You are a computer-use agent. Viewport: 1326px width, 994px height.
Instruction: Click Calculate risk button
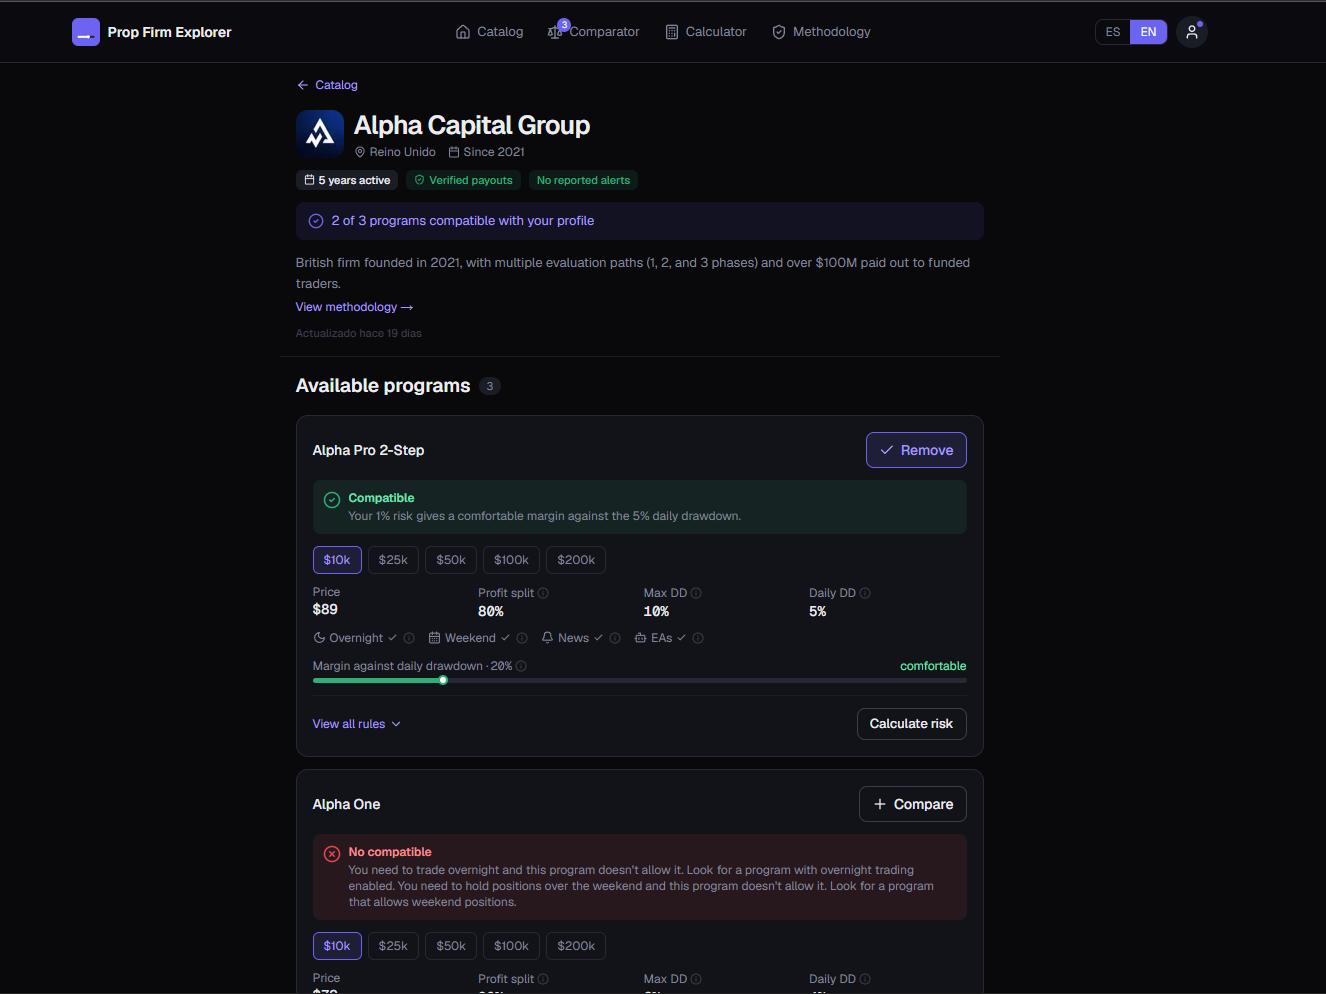pyautogui.click(x=911, y=724)
